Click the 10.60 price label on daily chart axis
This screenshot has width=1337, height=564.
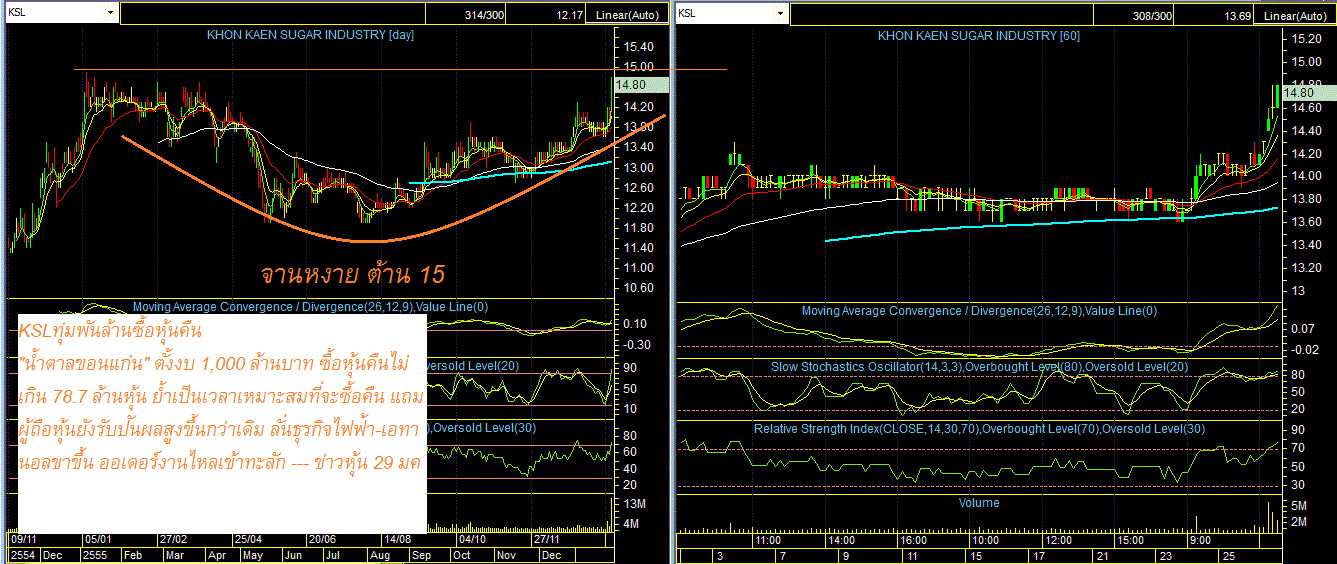[639, 287]
